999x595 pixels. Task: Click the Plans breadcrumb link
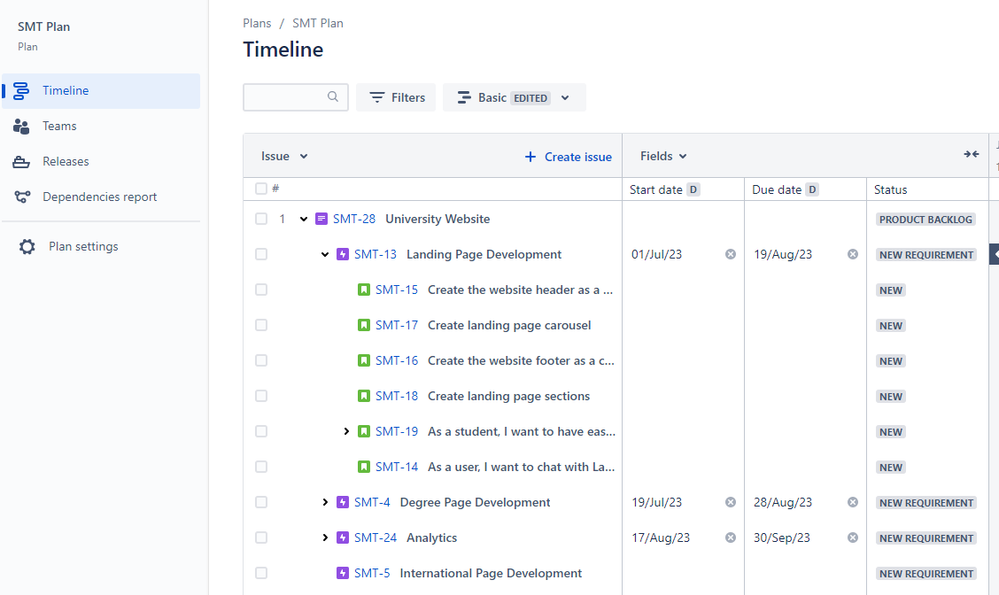coord(257,23)
